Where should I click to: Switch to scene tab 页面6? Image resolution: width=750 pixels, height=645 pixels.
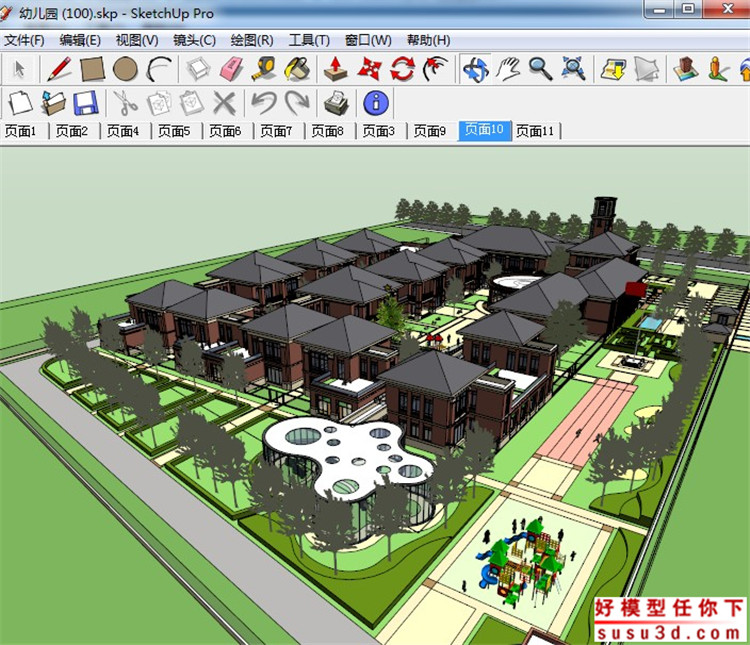click(226, 131)
